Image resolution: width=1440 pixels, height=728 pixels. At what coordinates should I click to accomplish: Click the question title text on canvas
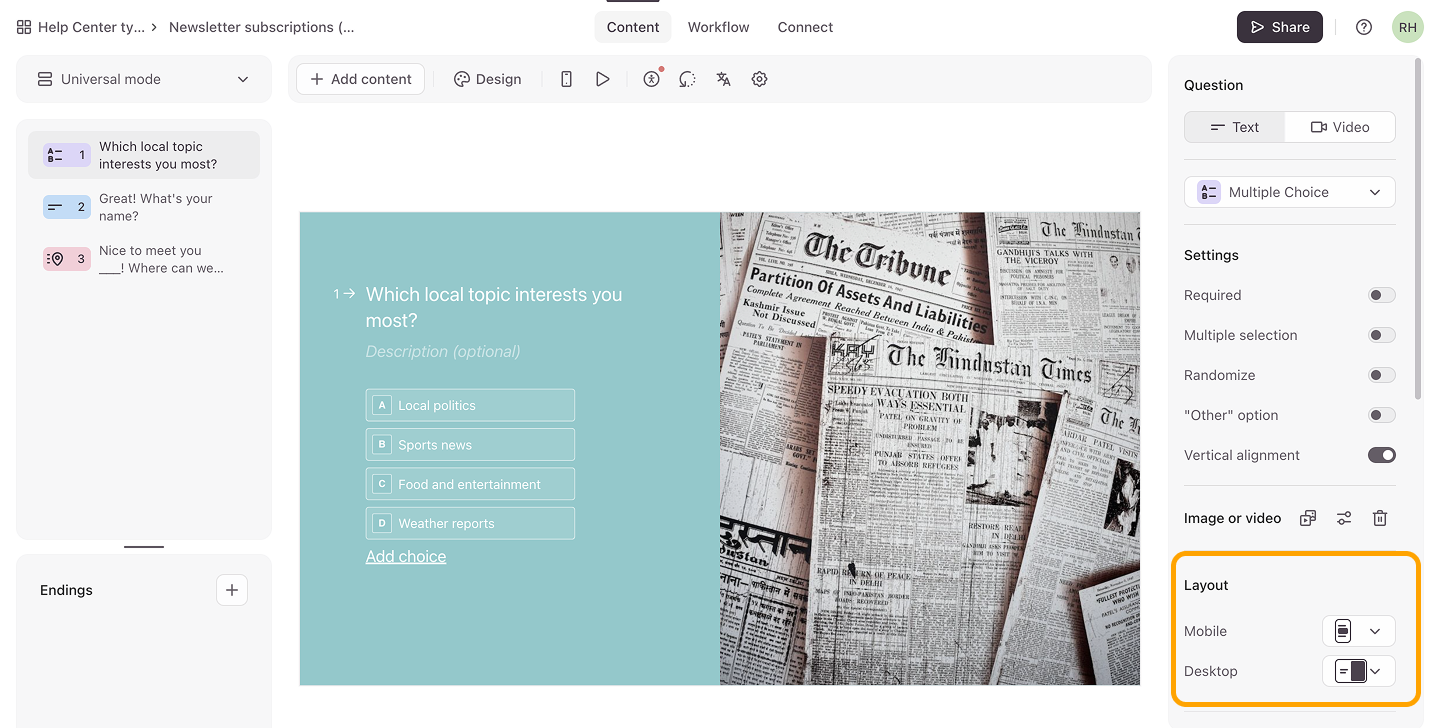pyautogui.click(x=494, y=307)
